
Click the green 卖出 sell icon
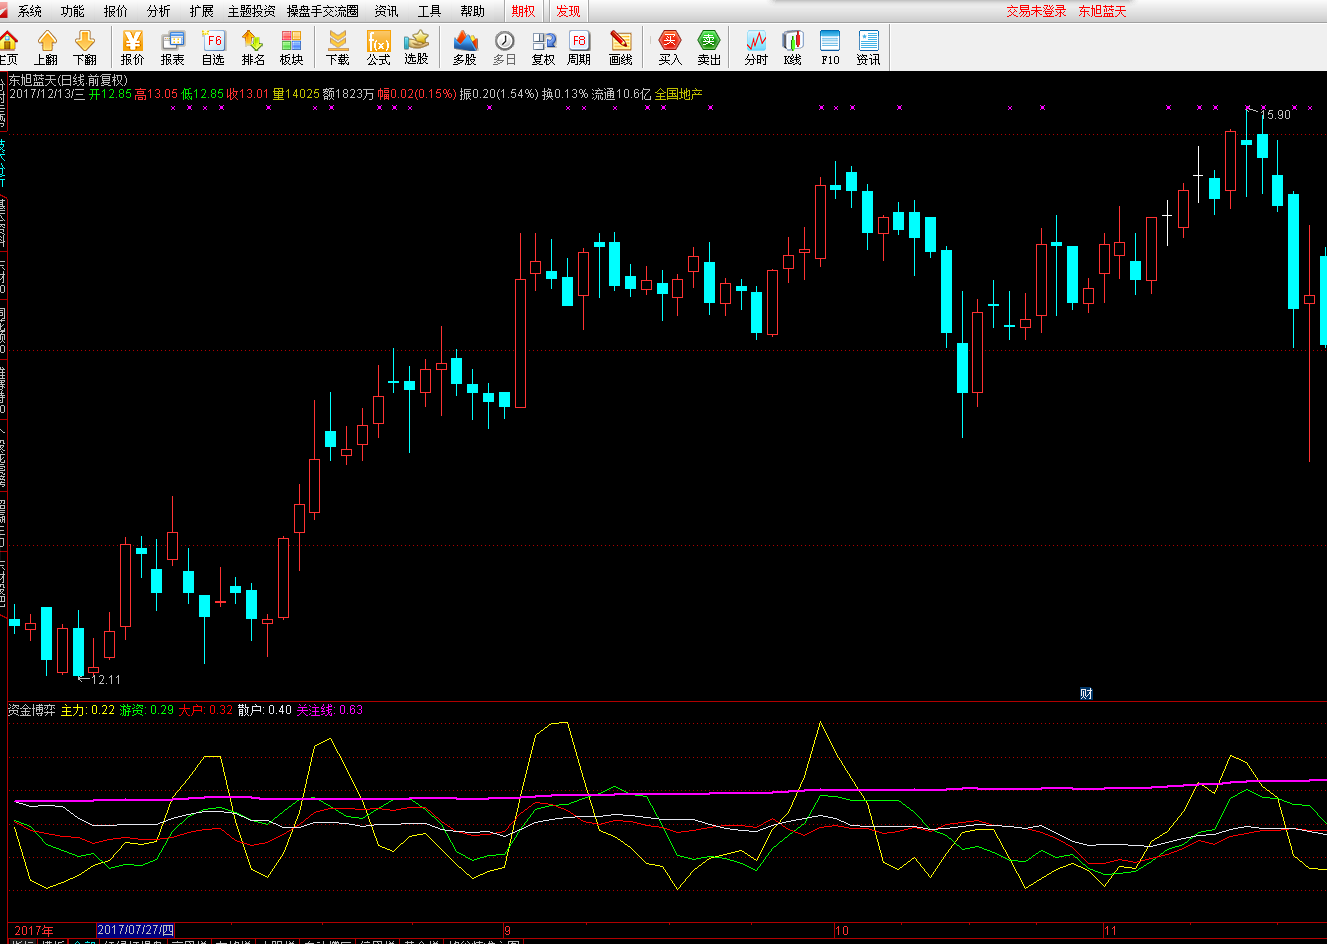click(x=709, y=47)
